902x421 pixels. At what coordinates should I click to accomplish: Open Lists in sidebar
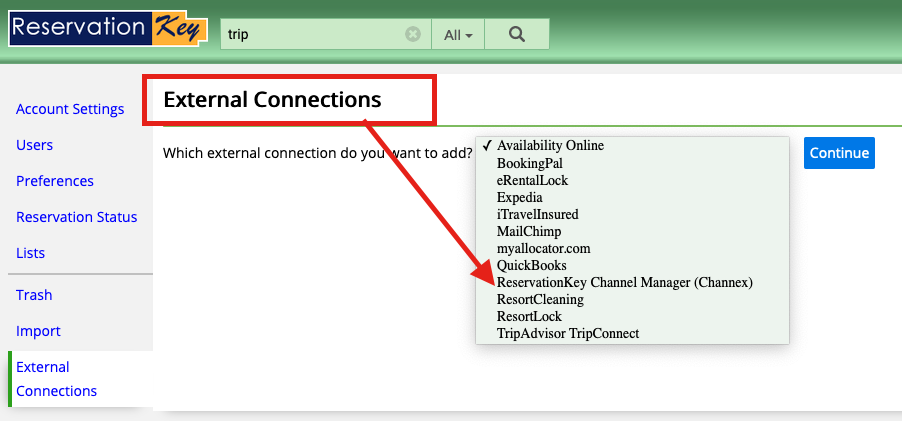(30, 253)
